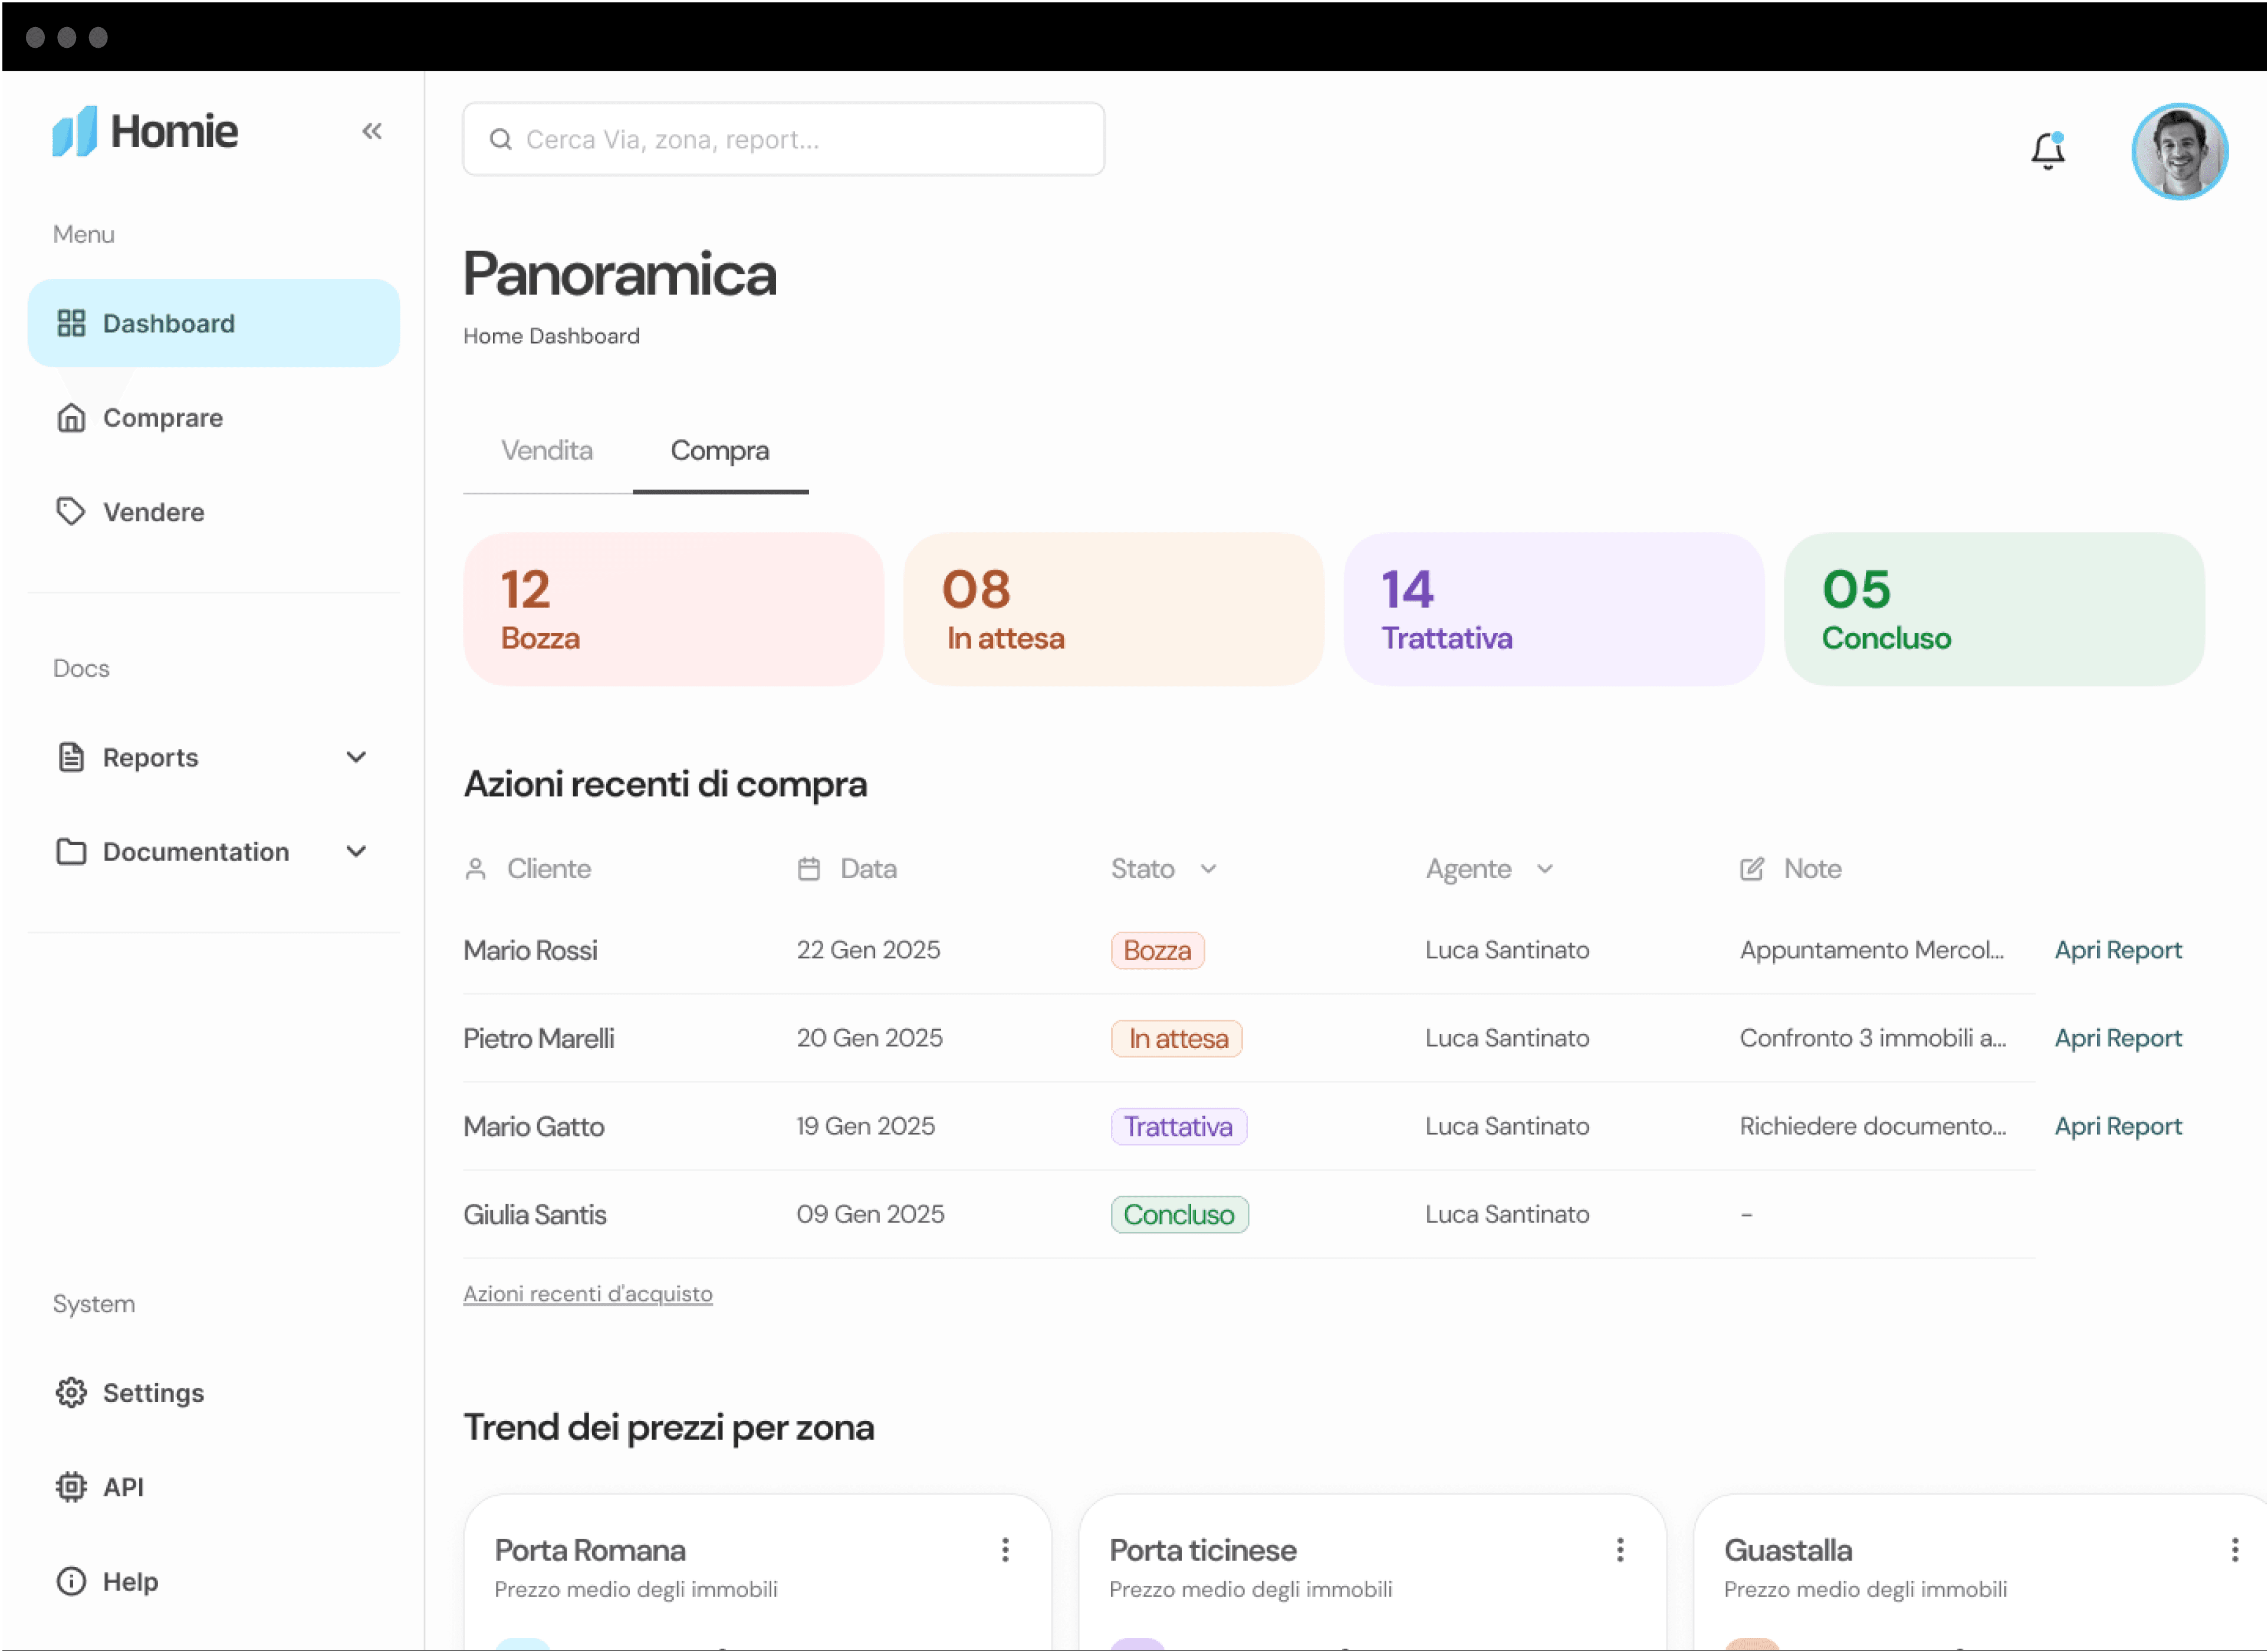
Task: Open the user profile avatar
Action: [x=2180, y=152]
